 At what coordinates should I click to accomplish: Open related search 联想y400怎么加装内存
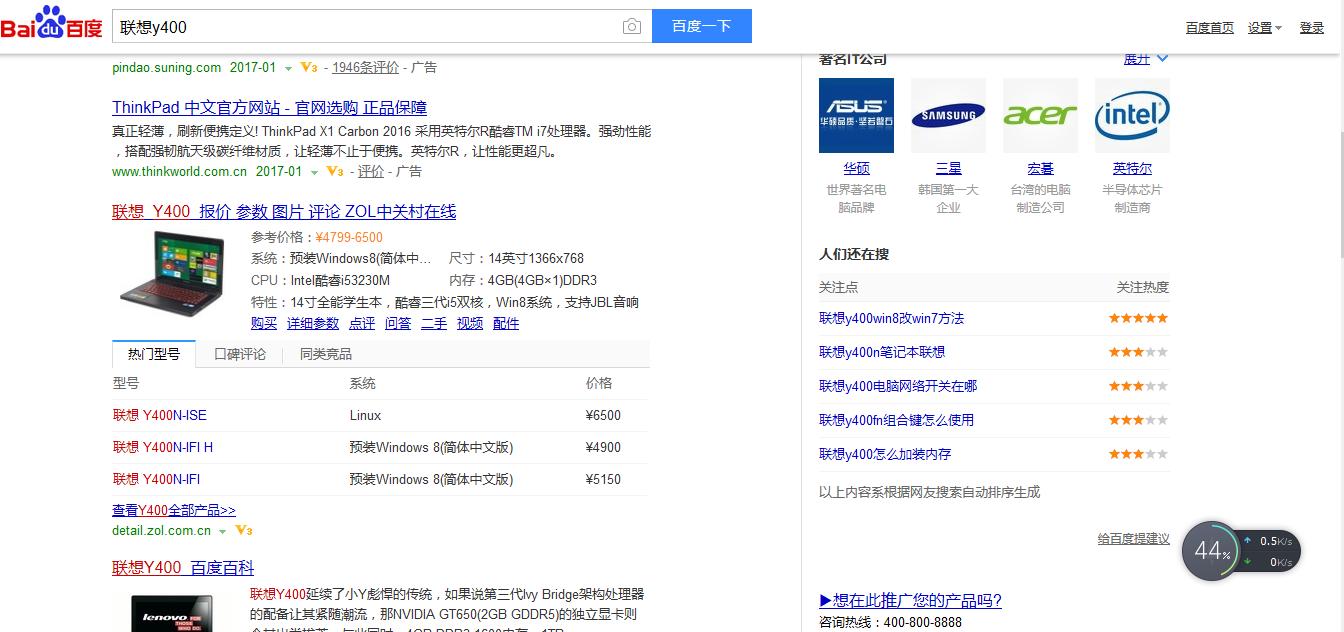click(x=885, y=454)
